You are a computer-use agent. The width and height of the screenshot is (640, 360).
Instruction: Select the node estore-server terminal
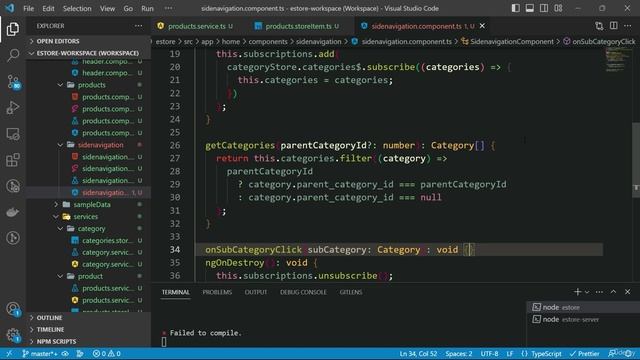(x=583, y=320)
